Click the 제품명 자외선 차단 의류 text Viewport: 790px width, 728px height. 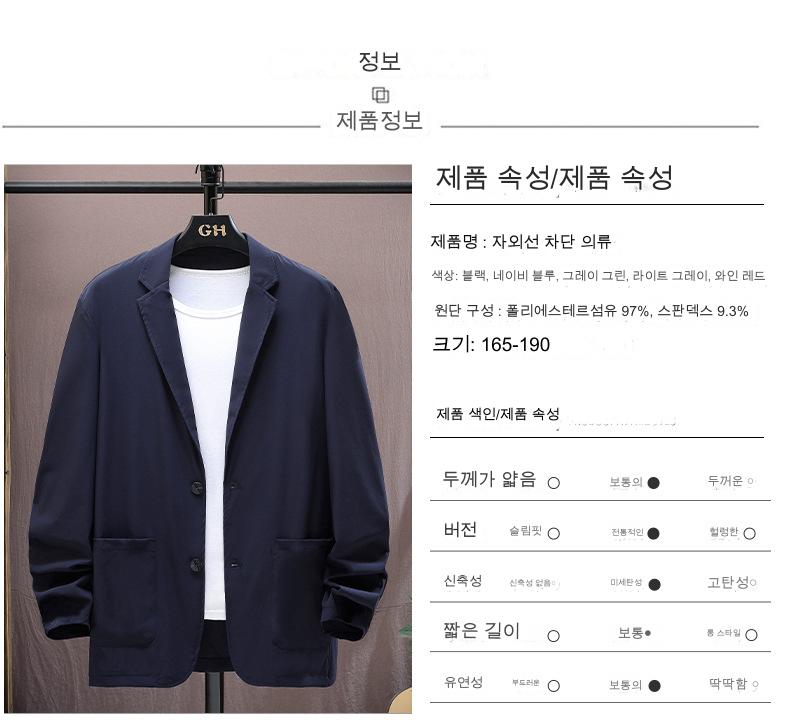coord(521,242)
